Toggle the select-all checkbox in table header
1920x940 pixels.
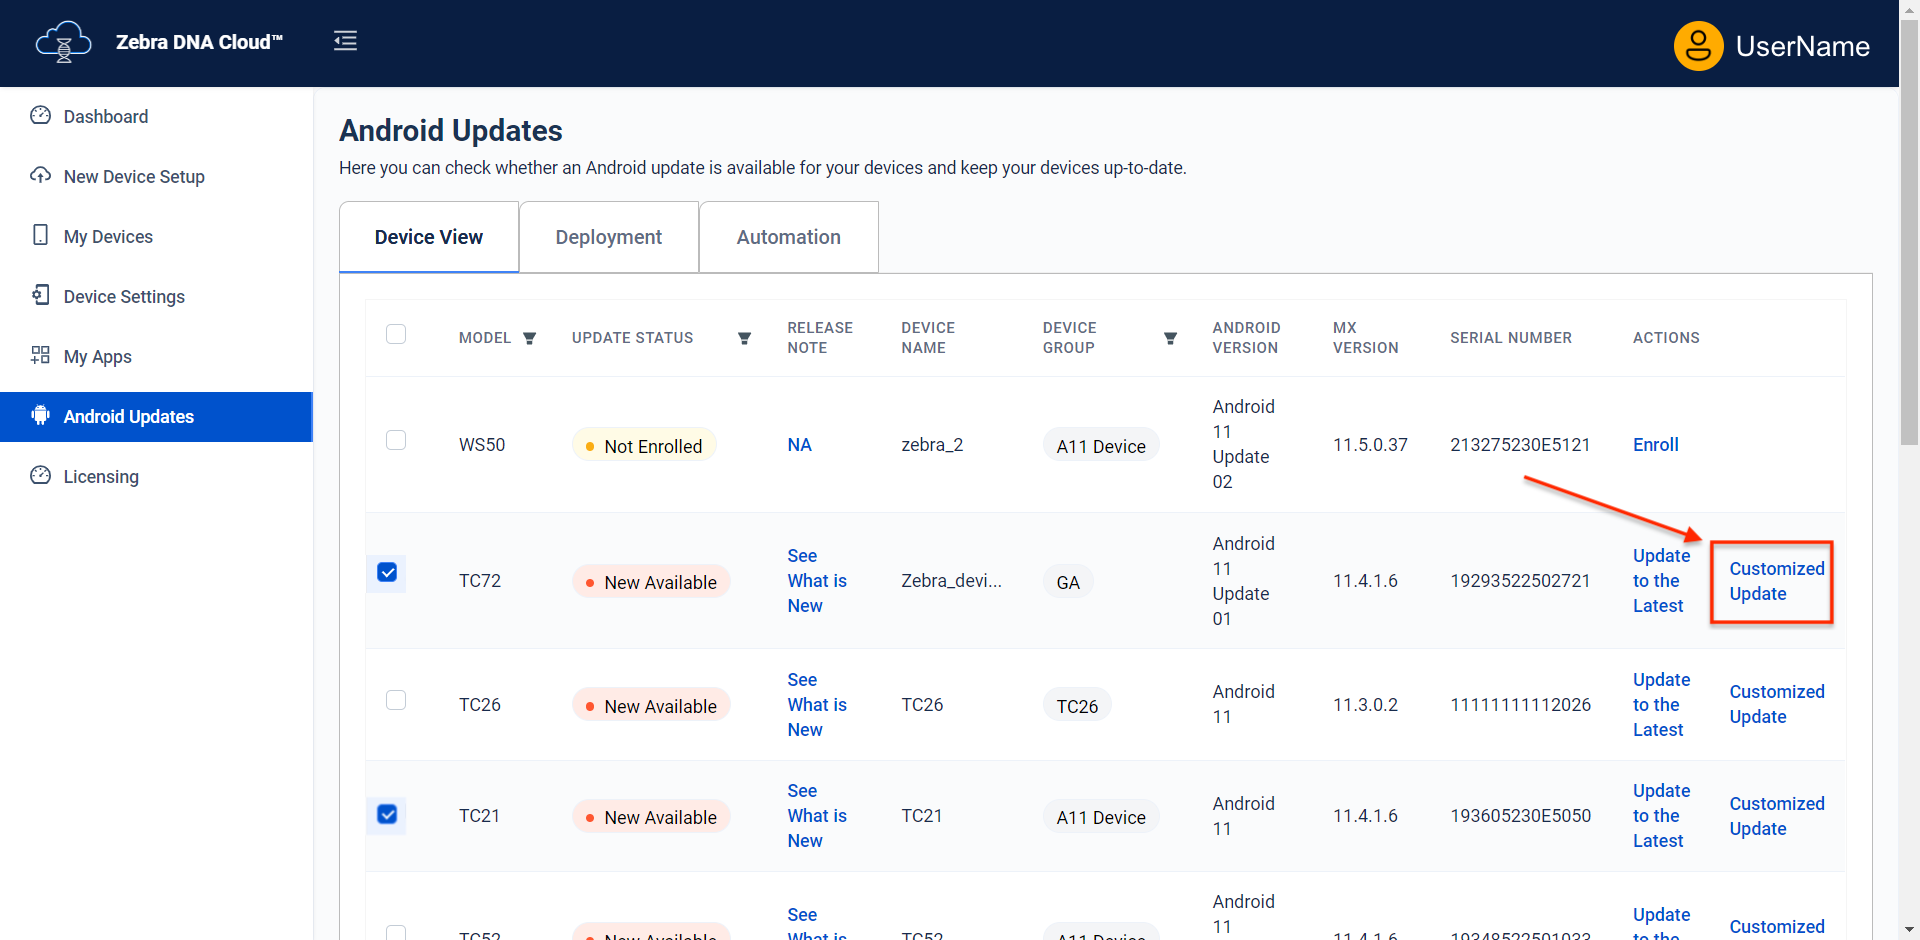(x=396, y=334)
